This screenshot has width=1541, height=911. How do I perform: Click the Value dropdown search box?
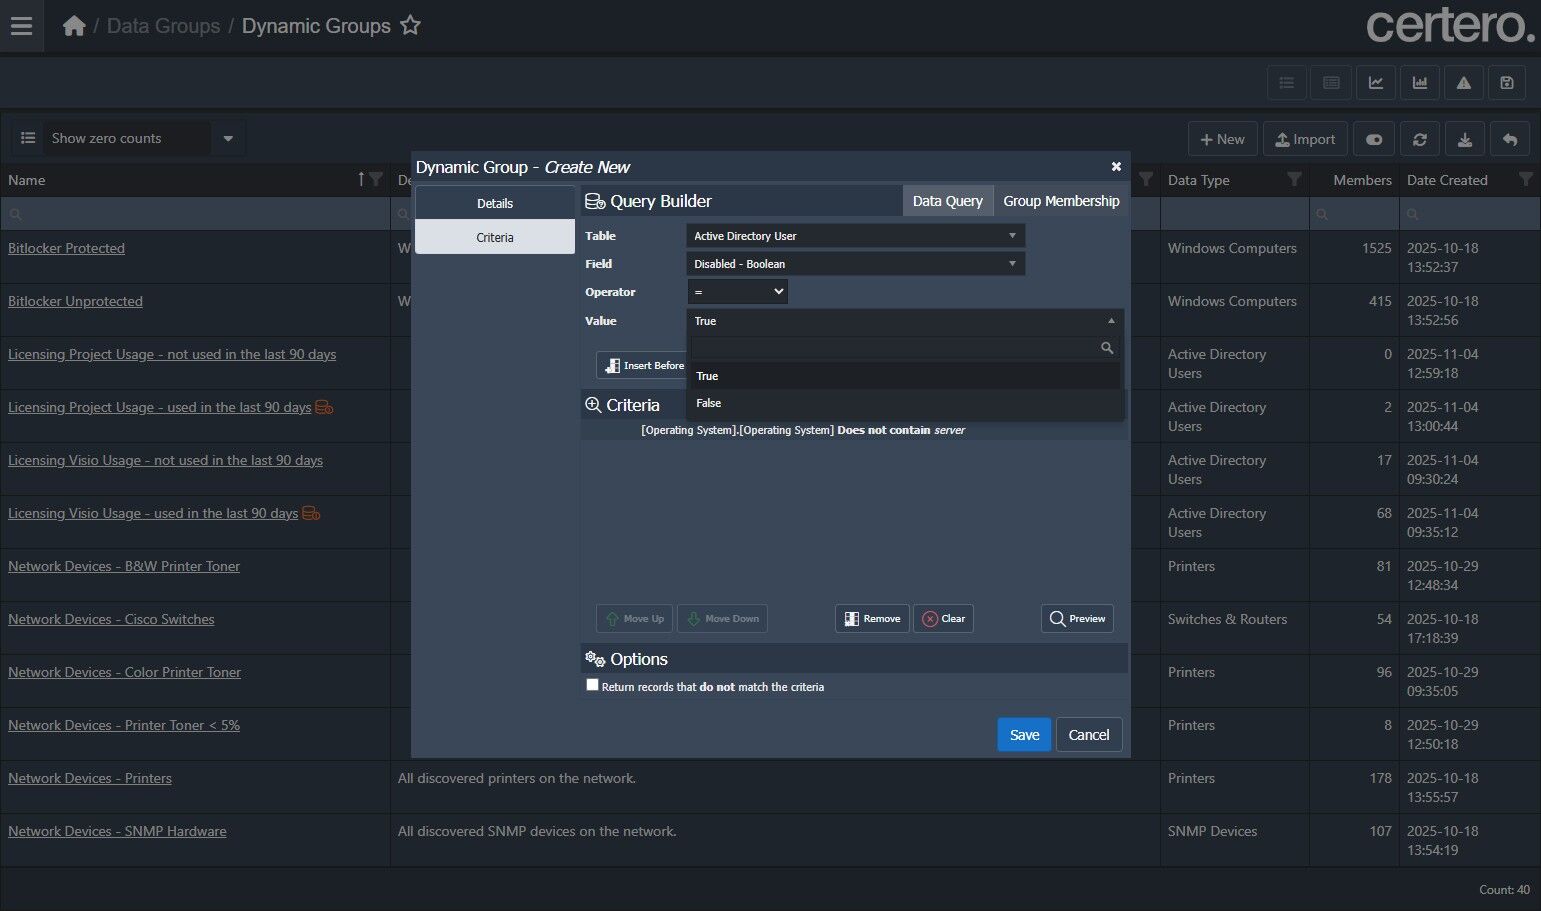coord(905,348)
